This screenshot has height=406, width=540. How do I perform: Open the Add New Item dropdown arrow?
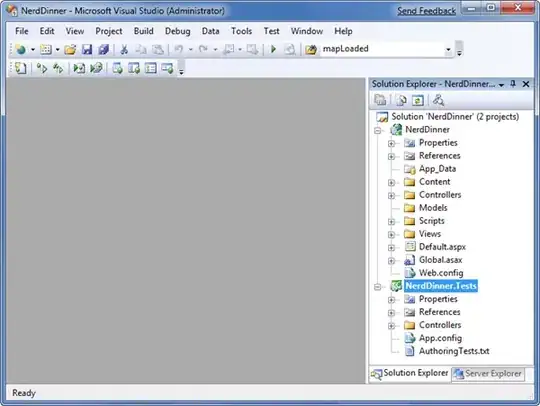58,50
